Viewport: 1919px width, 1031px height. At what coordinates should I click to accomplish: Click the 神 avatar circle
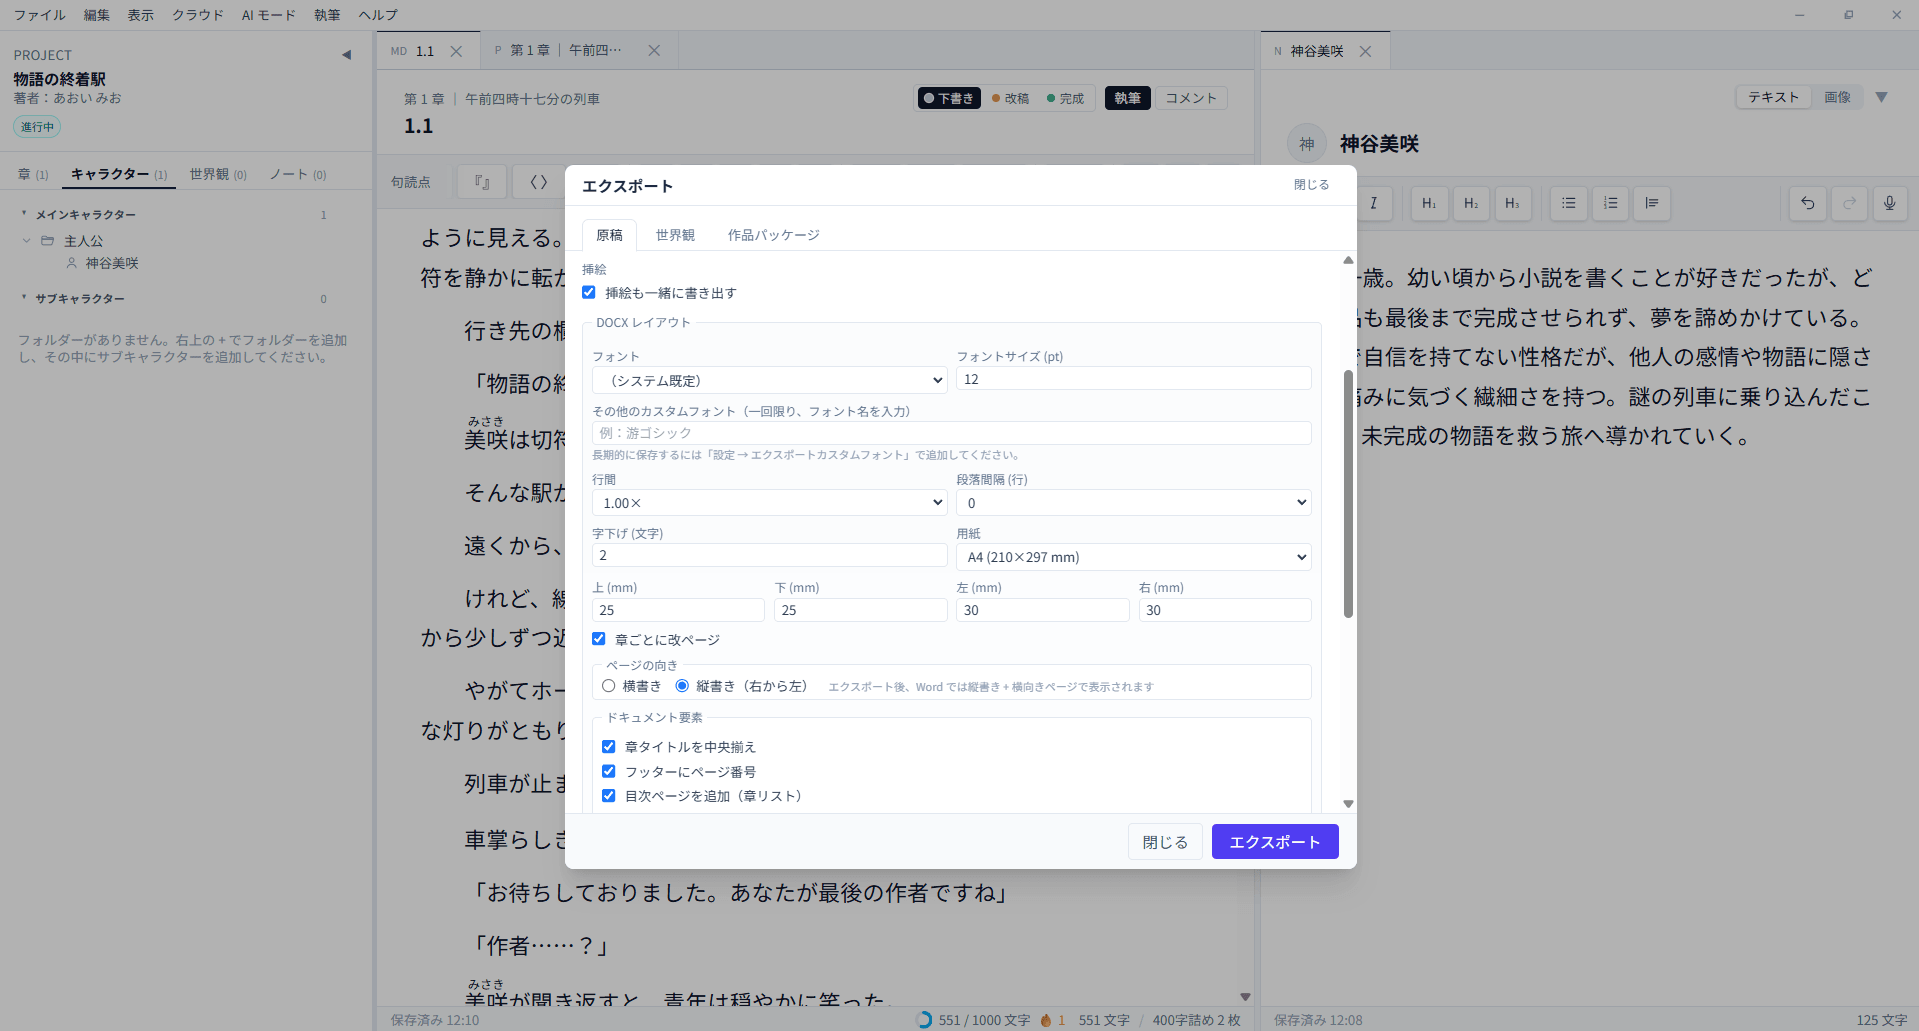point(1307,144)
